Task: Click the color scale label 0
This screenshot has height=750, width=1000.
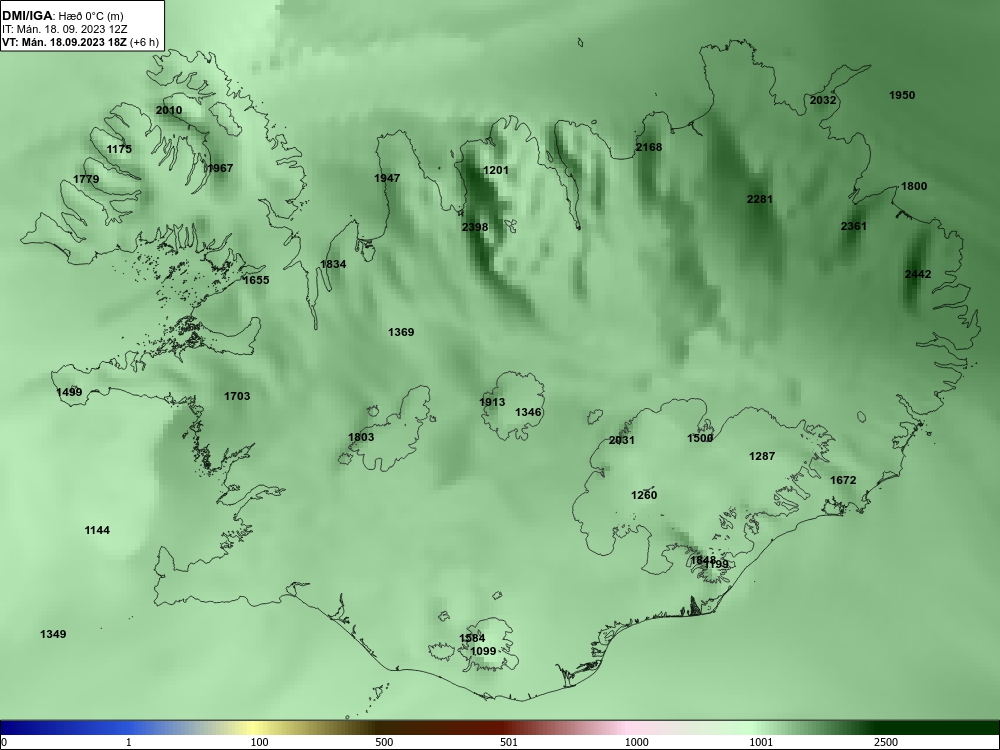Action: [4, 742]
